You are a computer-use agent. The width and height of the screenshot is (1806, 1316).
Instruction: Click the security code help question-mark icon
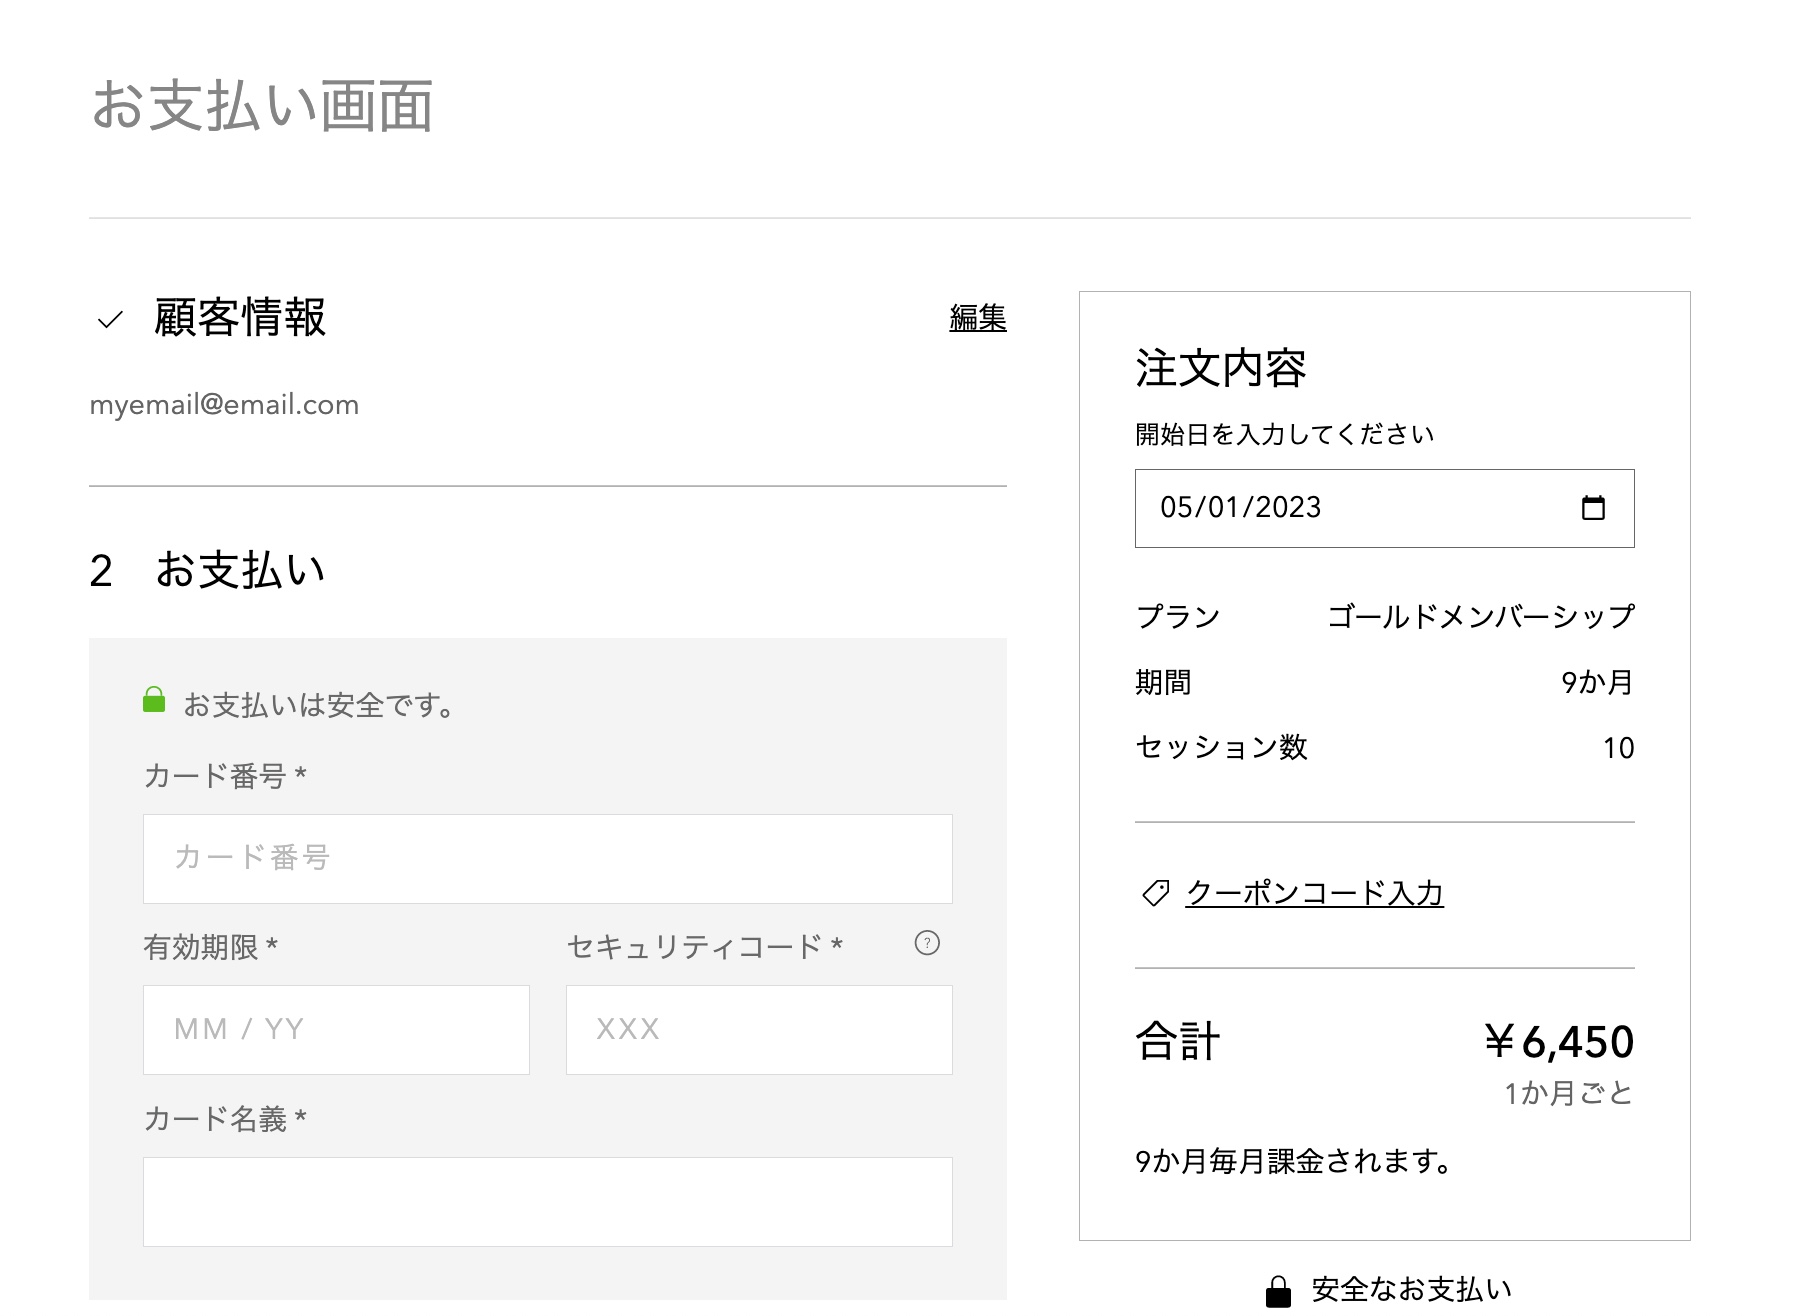pos(927,943)
